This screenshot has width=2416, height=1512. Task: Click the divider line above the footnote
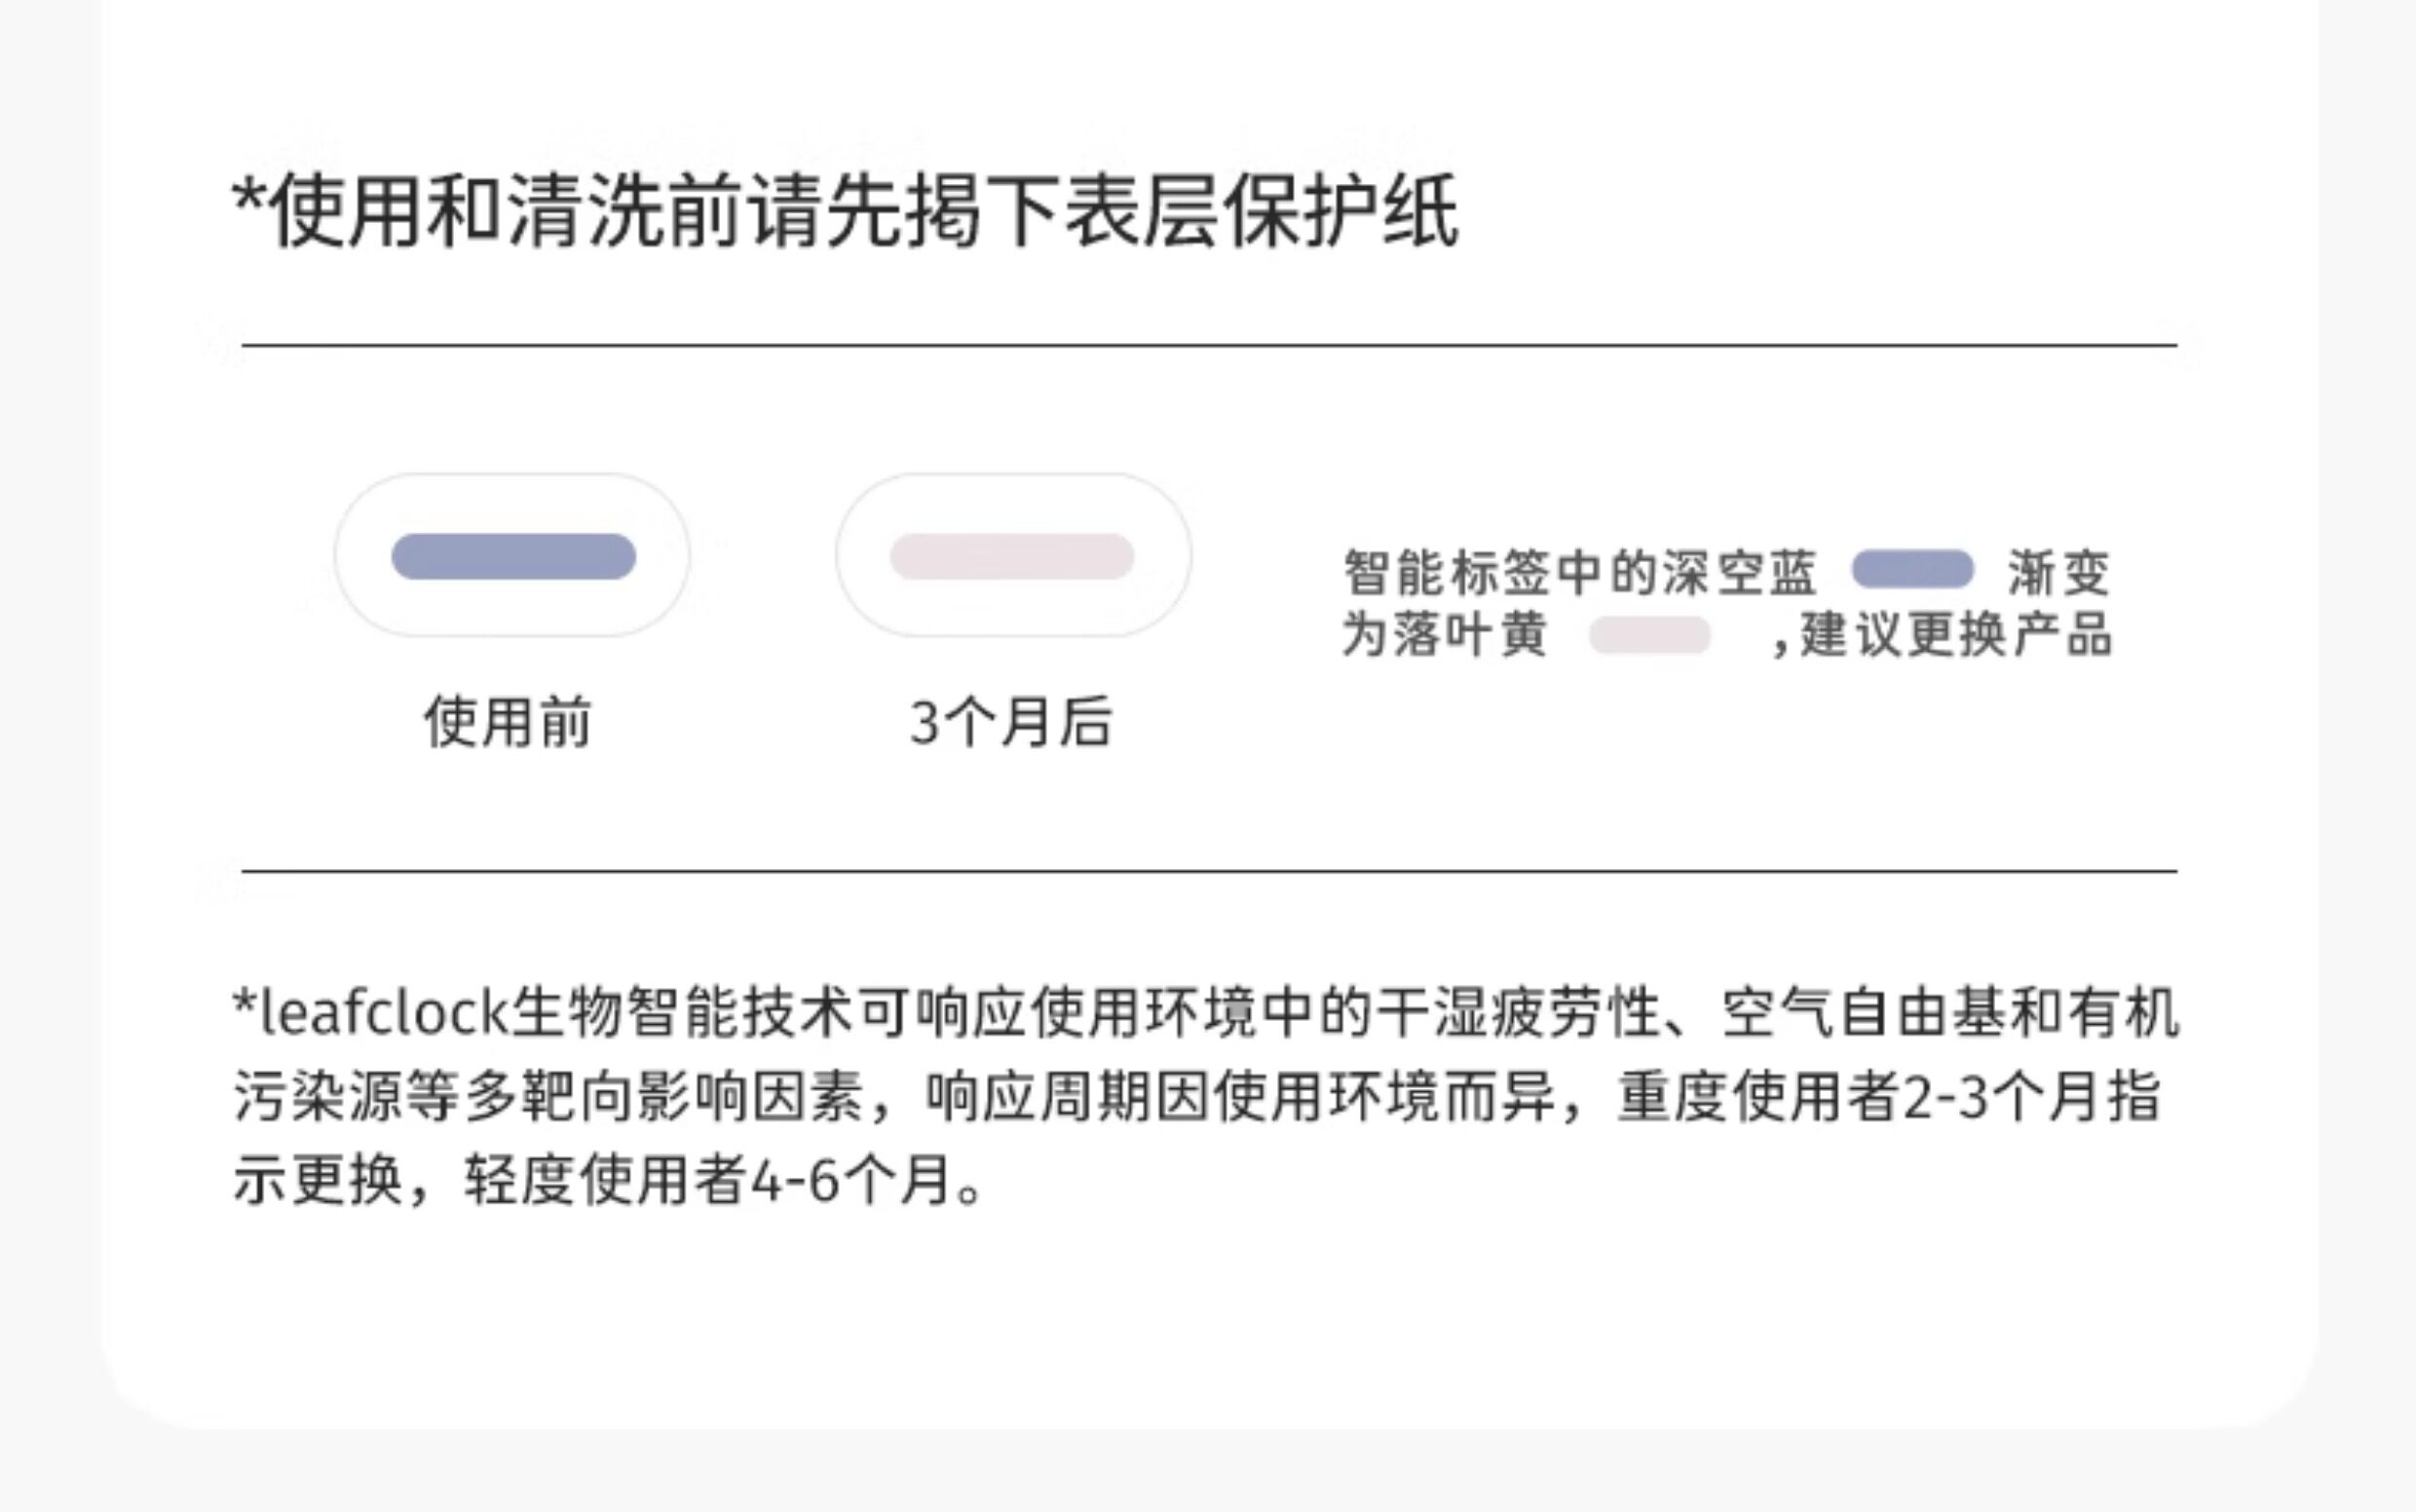tap(1208, 871)
